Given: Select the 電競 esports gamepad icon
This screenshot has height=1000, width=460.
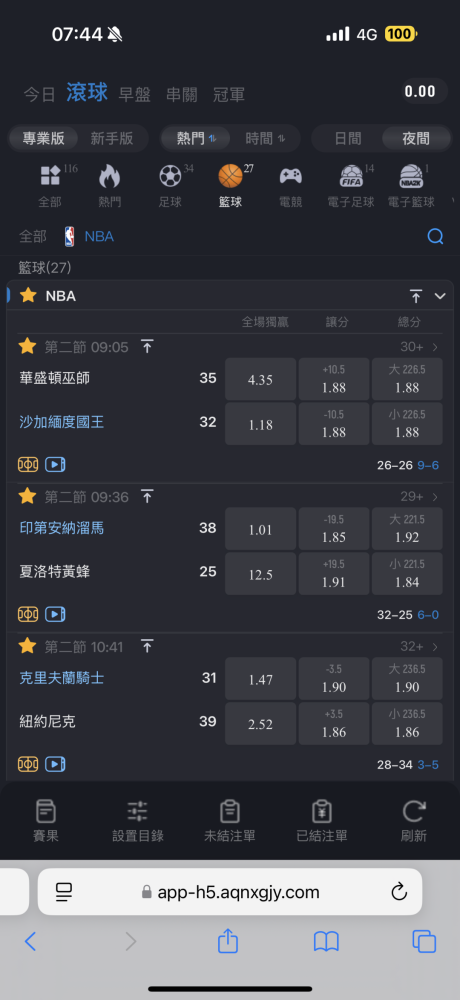Looking at the screenshot, I should click(291, 176).
